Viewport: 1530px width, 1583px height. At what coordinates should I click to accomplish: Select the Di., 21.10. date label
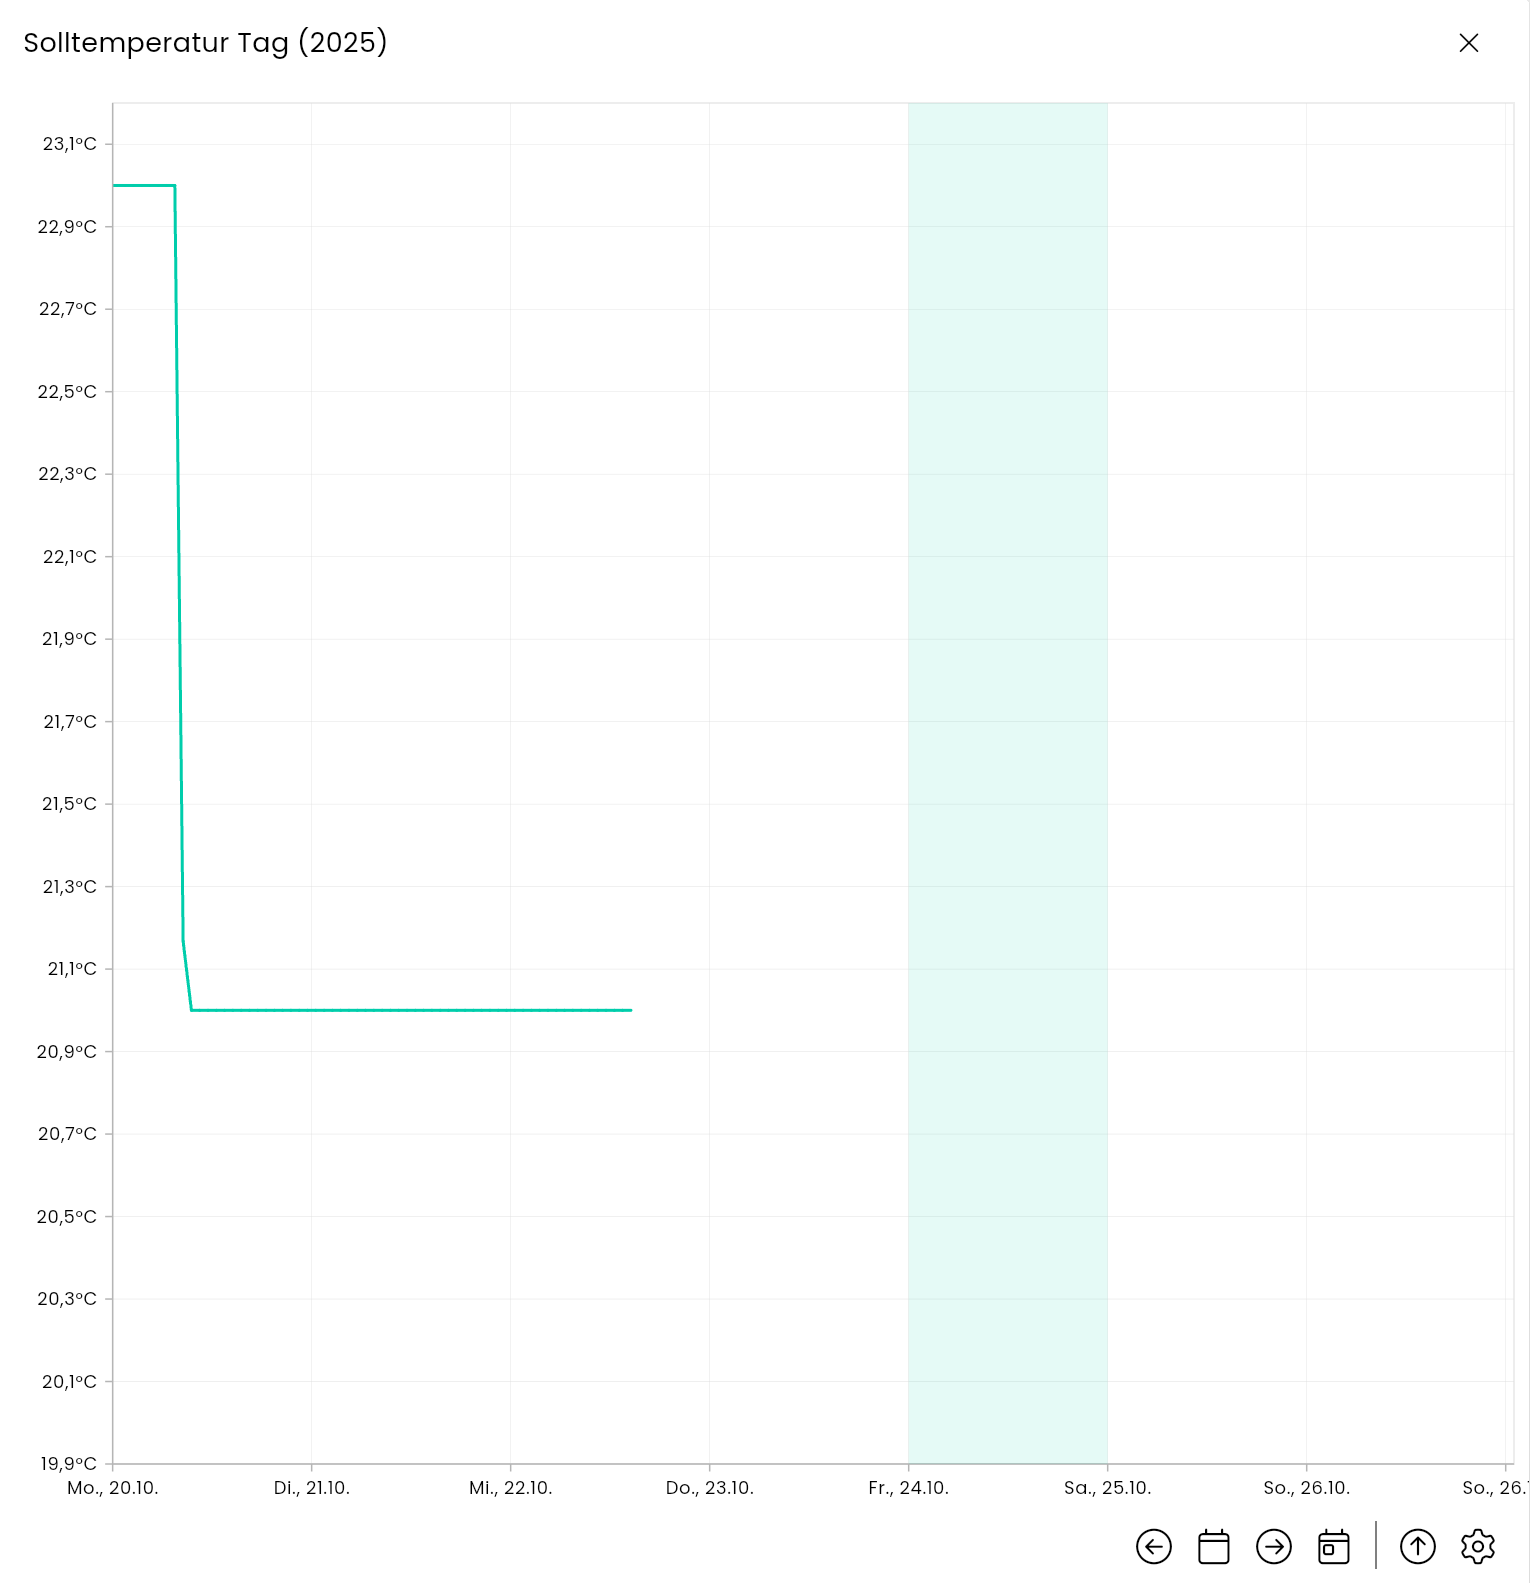pyautogui.click(x=312, y=1488)
